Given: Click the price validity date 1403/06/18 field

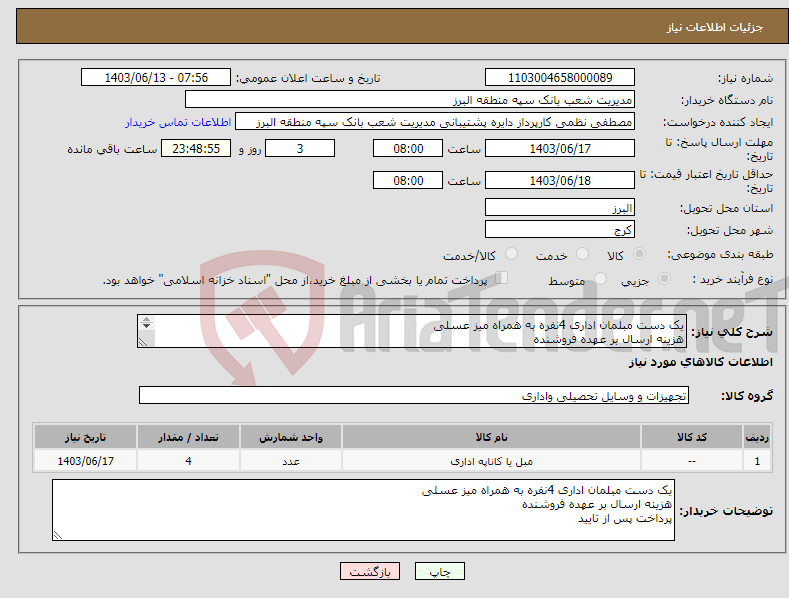Looking at the screenshot, I should pyautogui.click(x=560, y=180).
